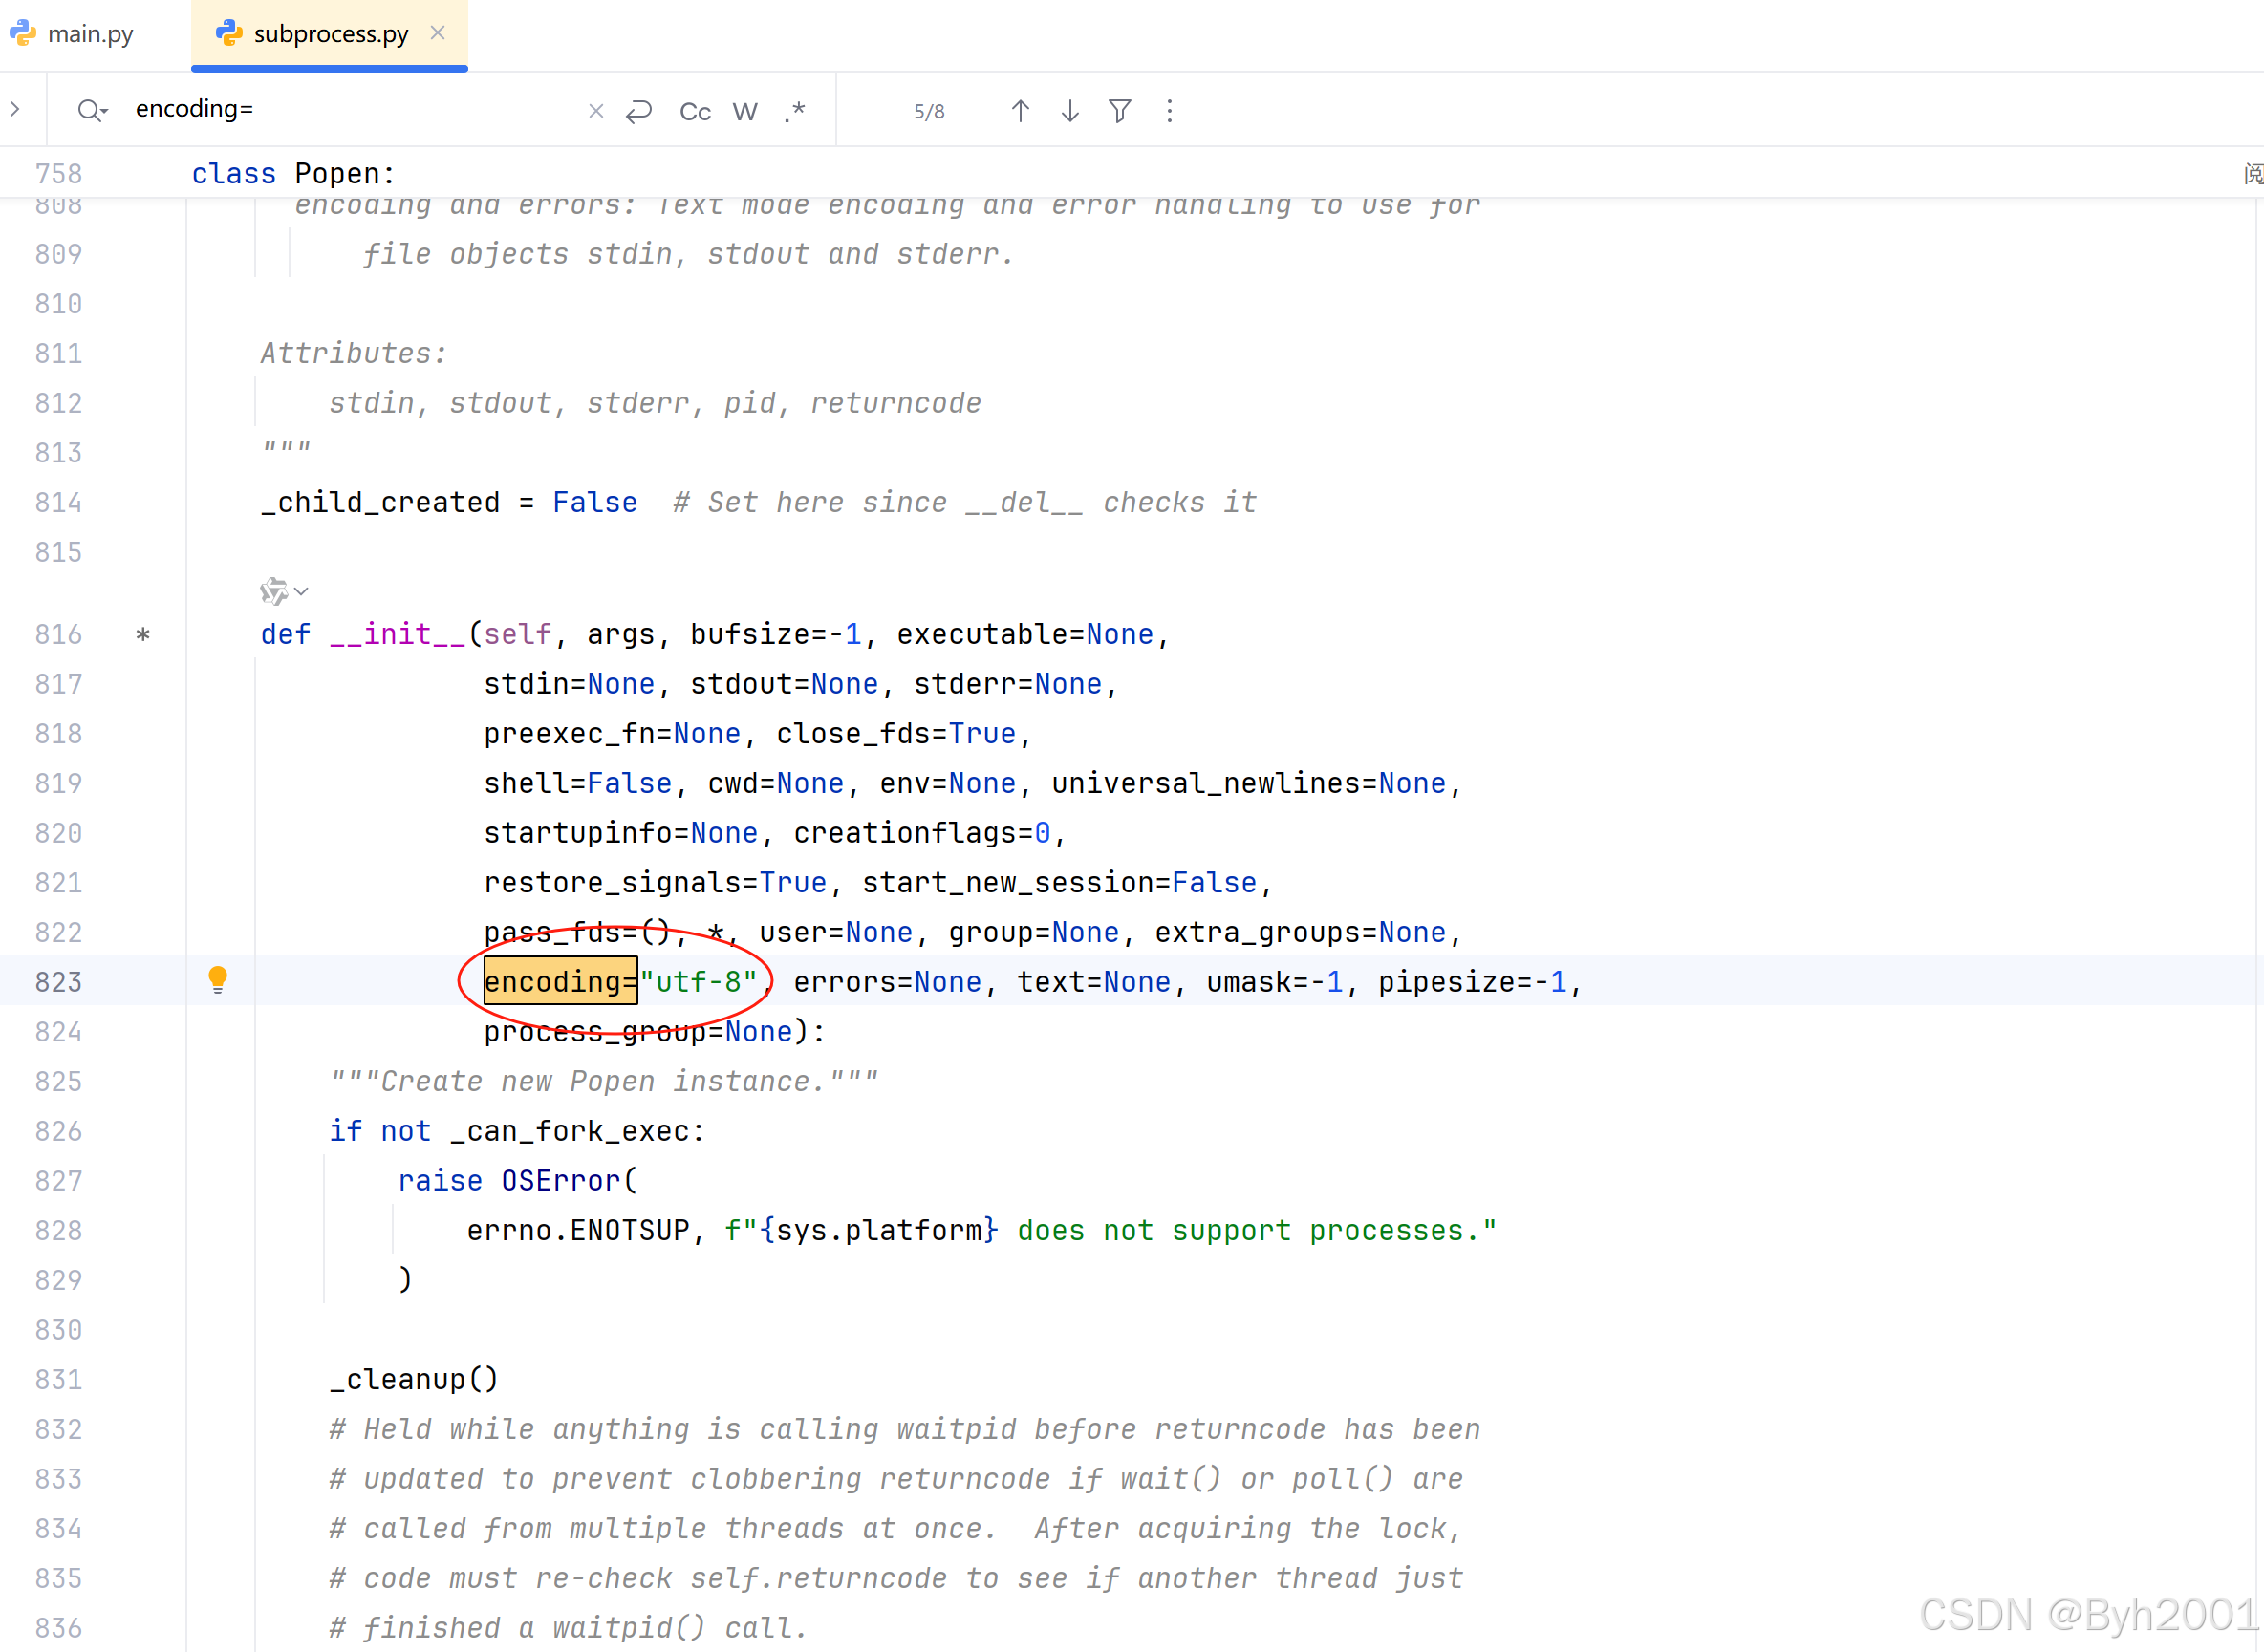Viewport: 2264px width, 1652px height.
Task: Jump to previous match with the up arrow
Action: tap(1019, 110)
